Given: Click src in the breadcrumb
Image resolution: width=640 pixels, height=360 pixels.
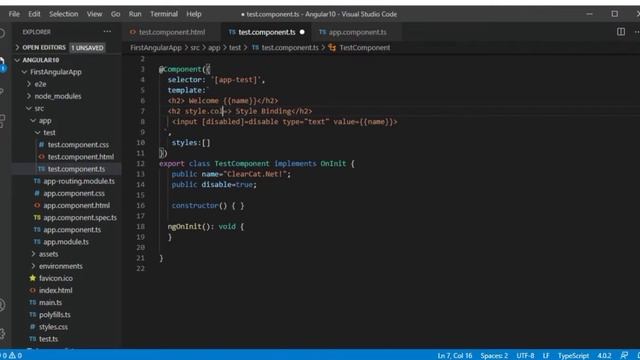Looking at the screenshot, I should click(x=195, y=48).
